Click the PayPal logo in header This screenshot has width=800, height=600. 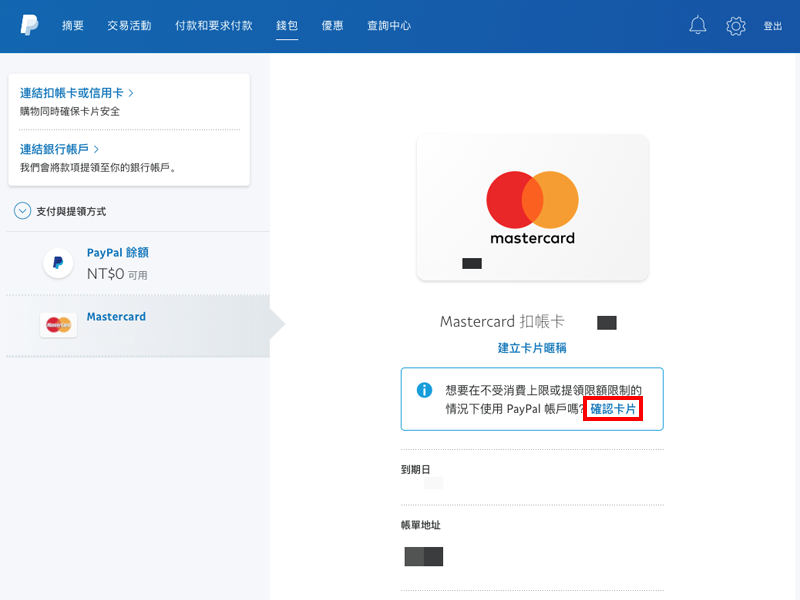coord(29,25)
